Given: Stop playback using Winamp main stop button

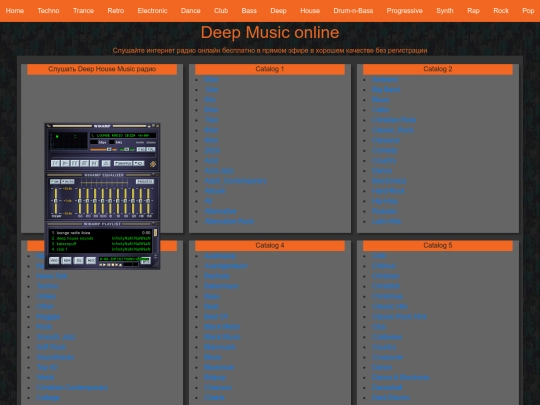Looking at the screenshot, I should (84, 163).
